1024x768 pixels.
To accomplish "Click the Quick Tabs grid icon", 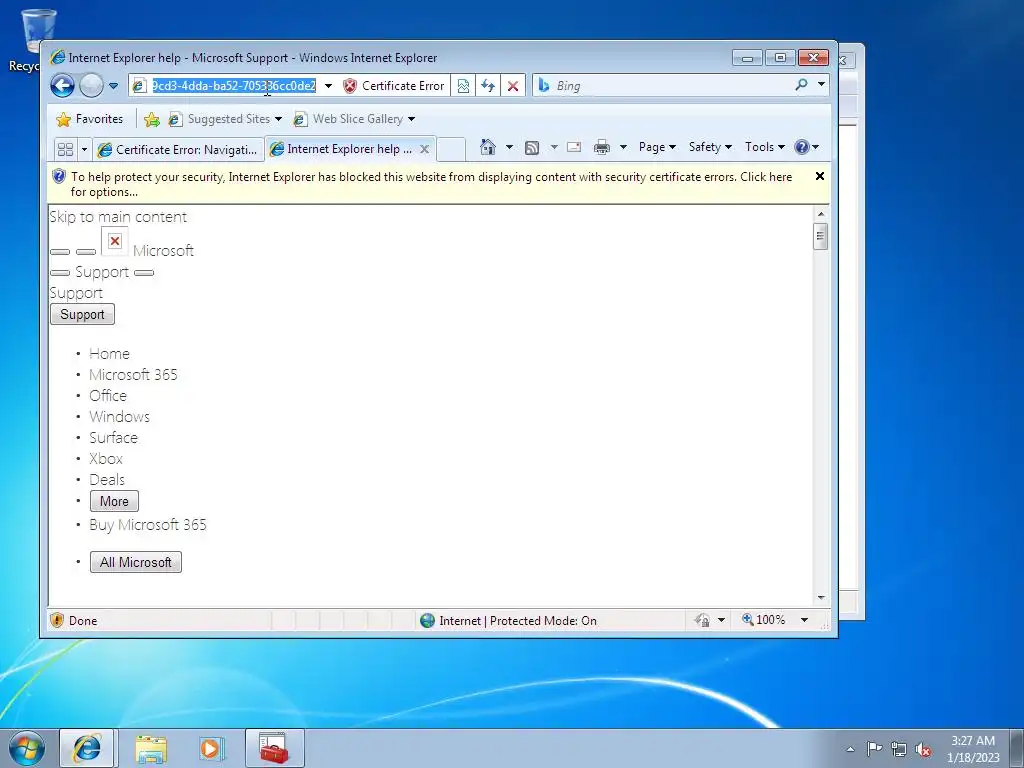I will point(65,149).
